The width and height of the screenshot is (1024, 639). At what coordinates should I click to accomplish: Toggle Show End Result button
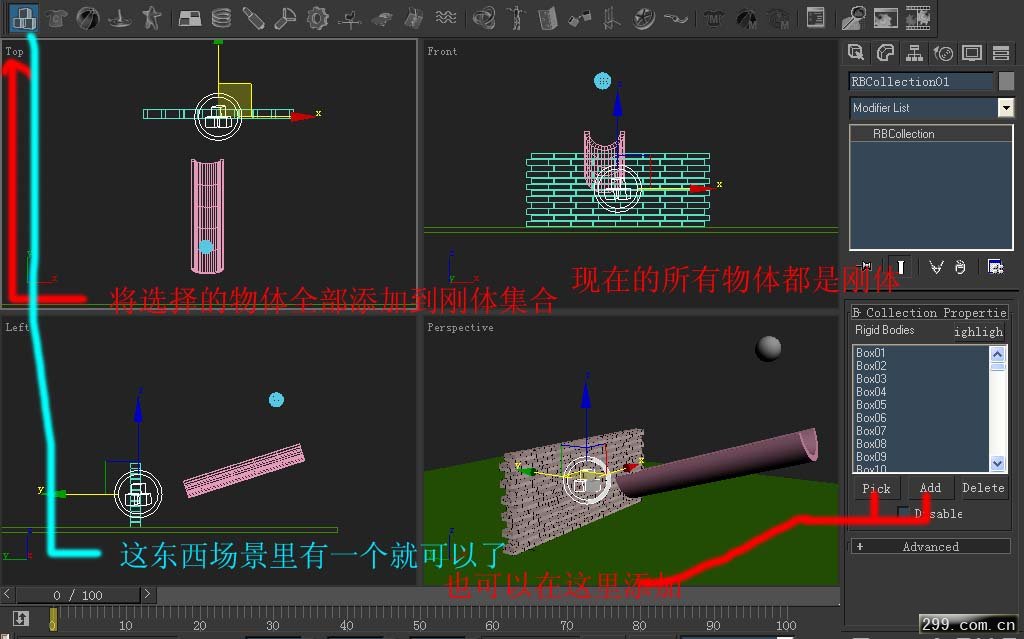[x=901, y=267]
